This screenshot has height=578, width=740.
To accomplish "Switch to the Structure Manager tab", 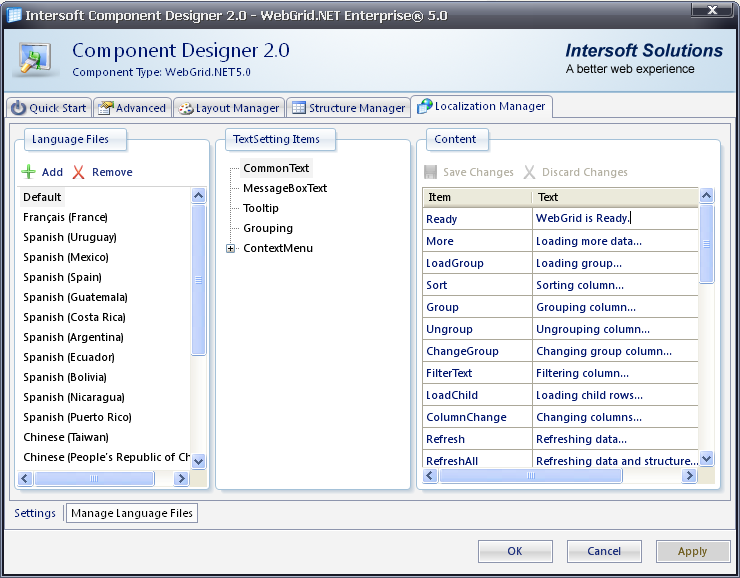I will click(x=348, y=108).
